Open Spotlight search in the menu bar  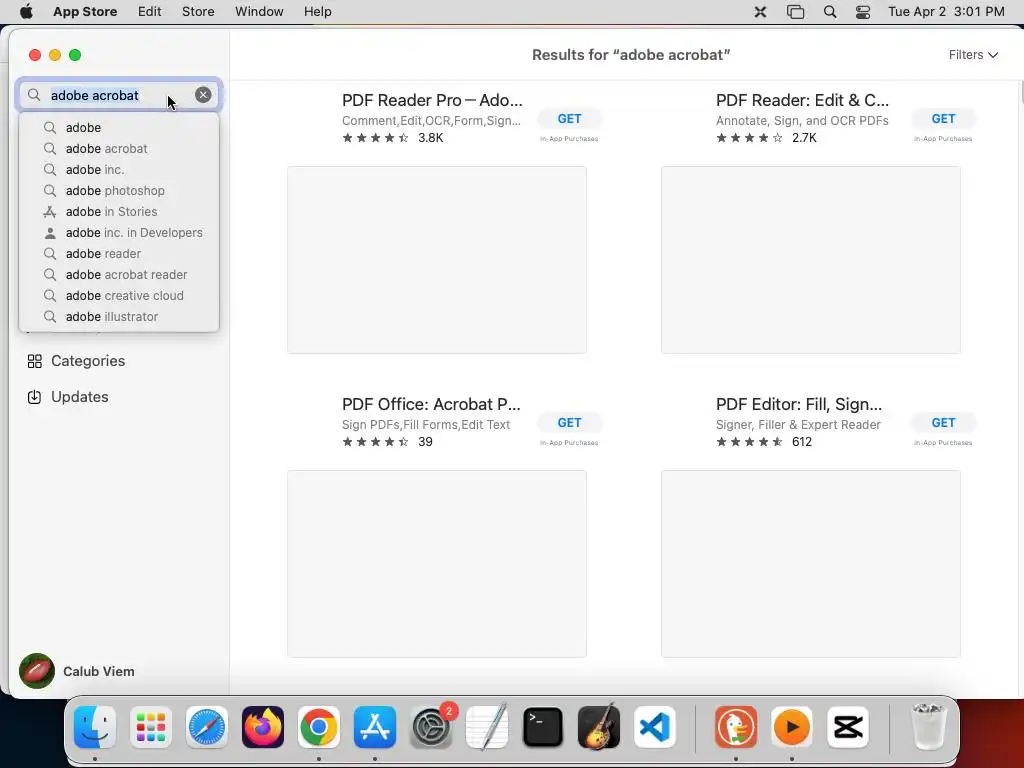click(829, 12)
